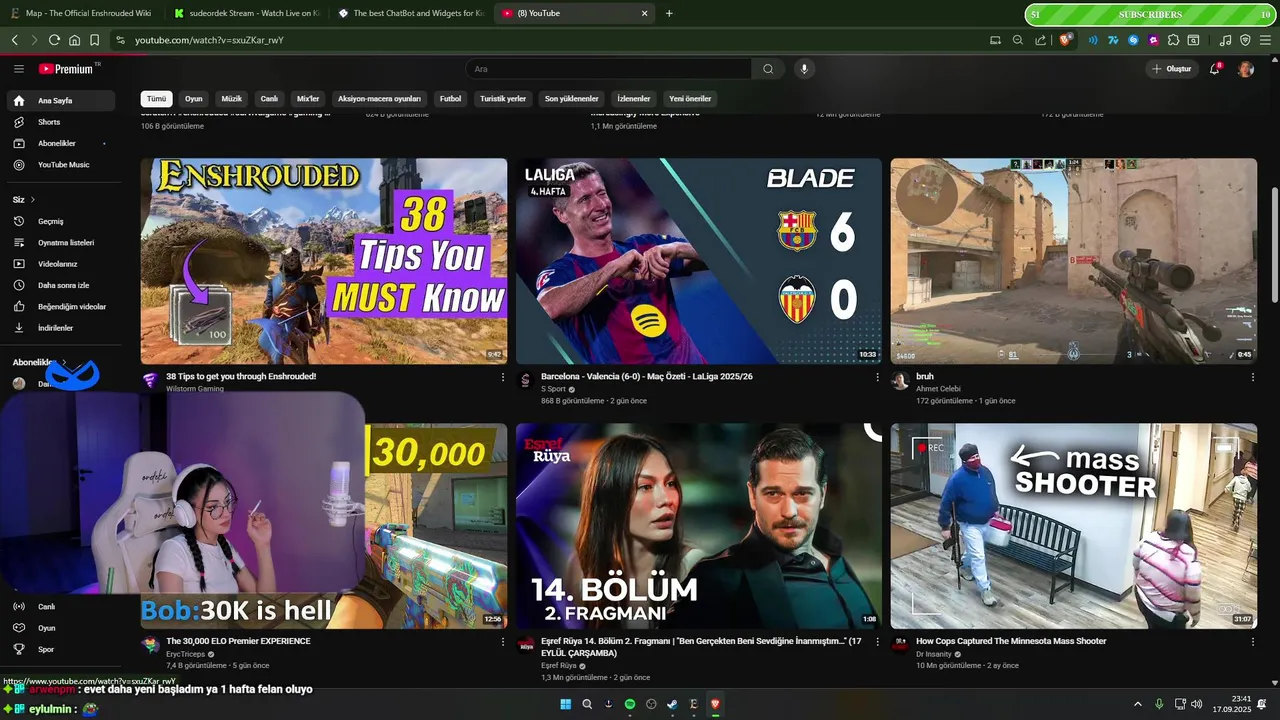1280x720 pixels.
Task: Start voice search with the microphone icon
Action: tap(803, 69)
